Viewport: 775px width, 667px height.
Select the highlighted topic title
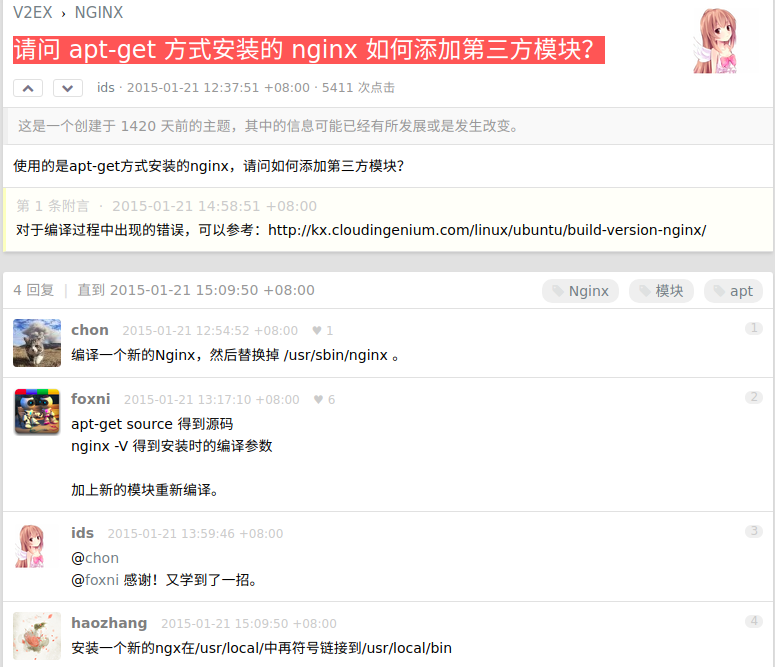pos(309,49)
